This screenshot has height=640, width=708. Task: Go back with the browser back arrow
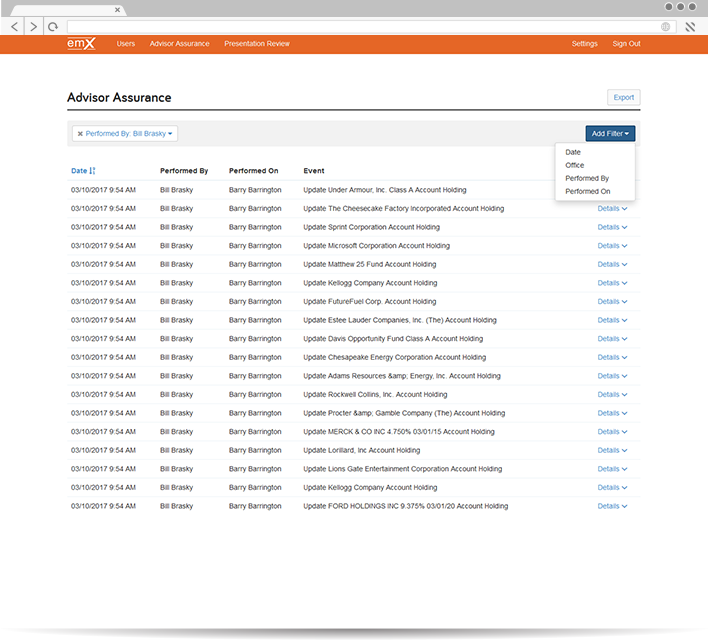tap(14, 27)
